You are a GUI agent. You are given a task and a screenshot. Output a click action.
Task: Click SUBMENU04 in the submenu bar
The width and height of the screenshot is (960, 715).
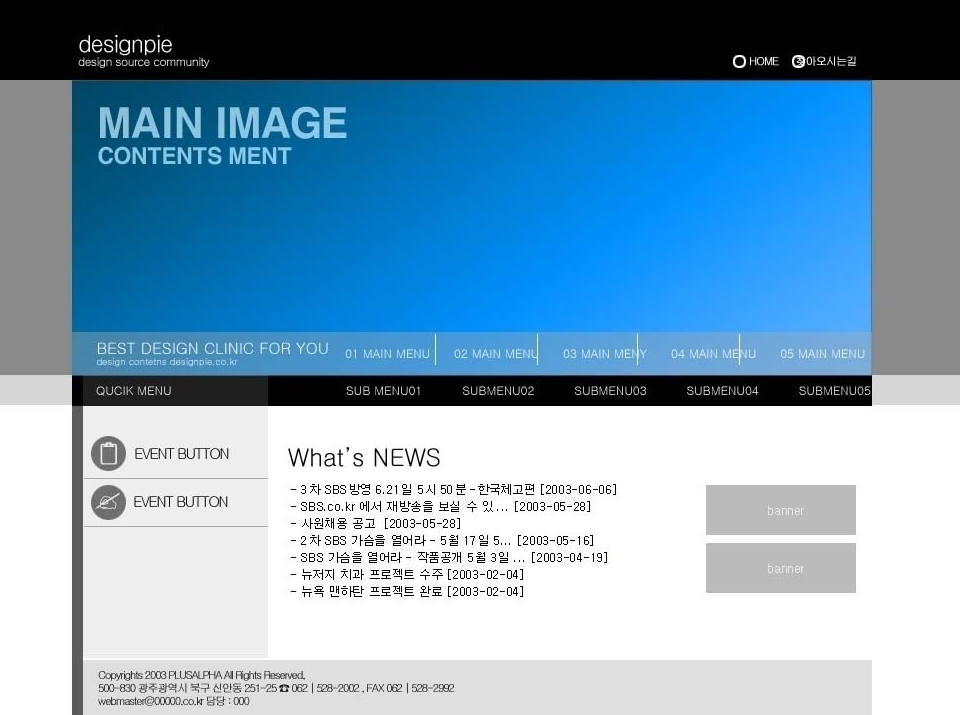(x=722, y=391)
